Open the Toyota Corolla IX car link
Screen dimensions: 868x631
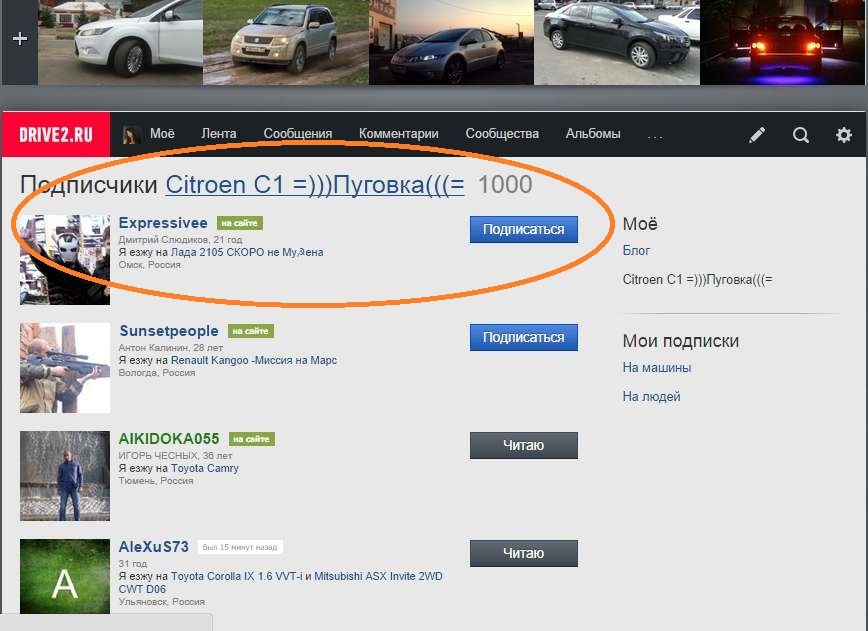(236, 576)
